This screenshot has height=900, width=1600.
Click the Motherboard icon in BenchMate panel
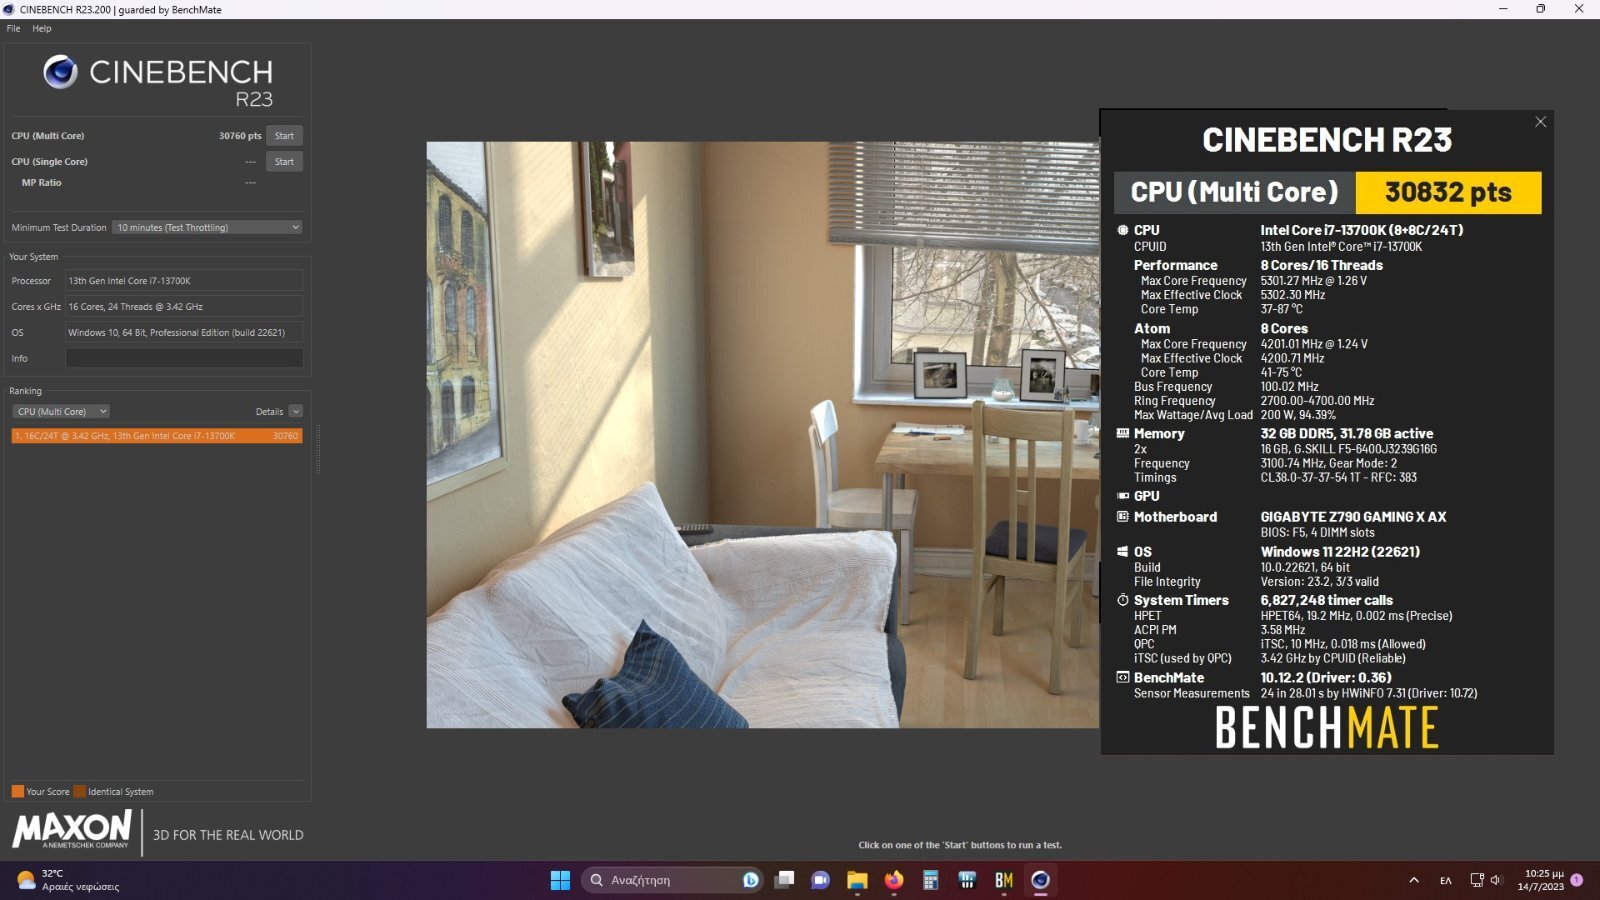pyautogui.click(x=1123, y=517)
